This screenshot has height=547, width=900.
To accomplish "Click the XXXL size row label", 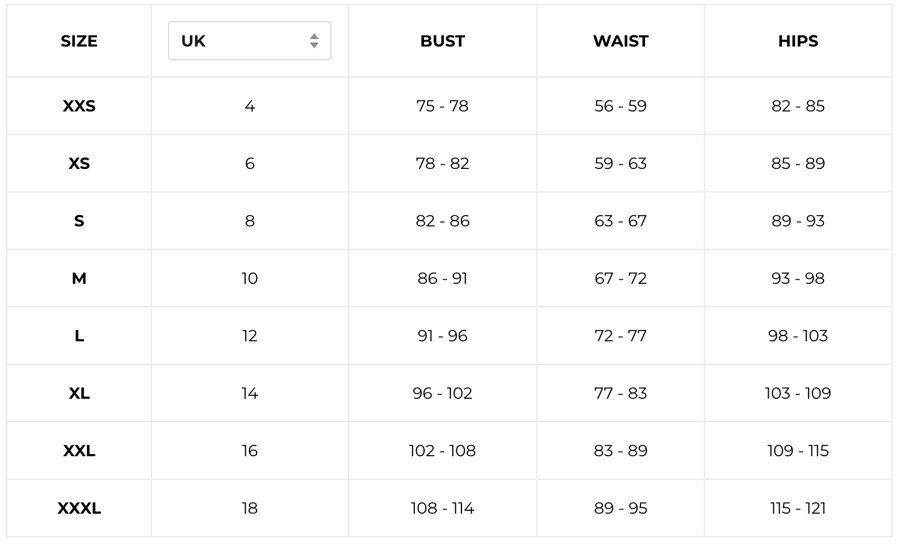I will click(79, 508).
